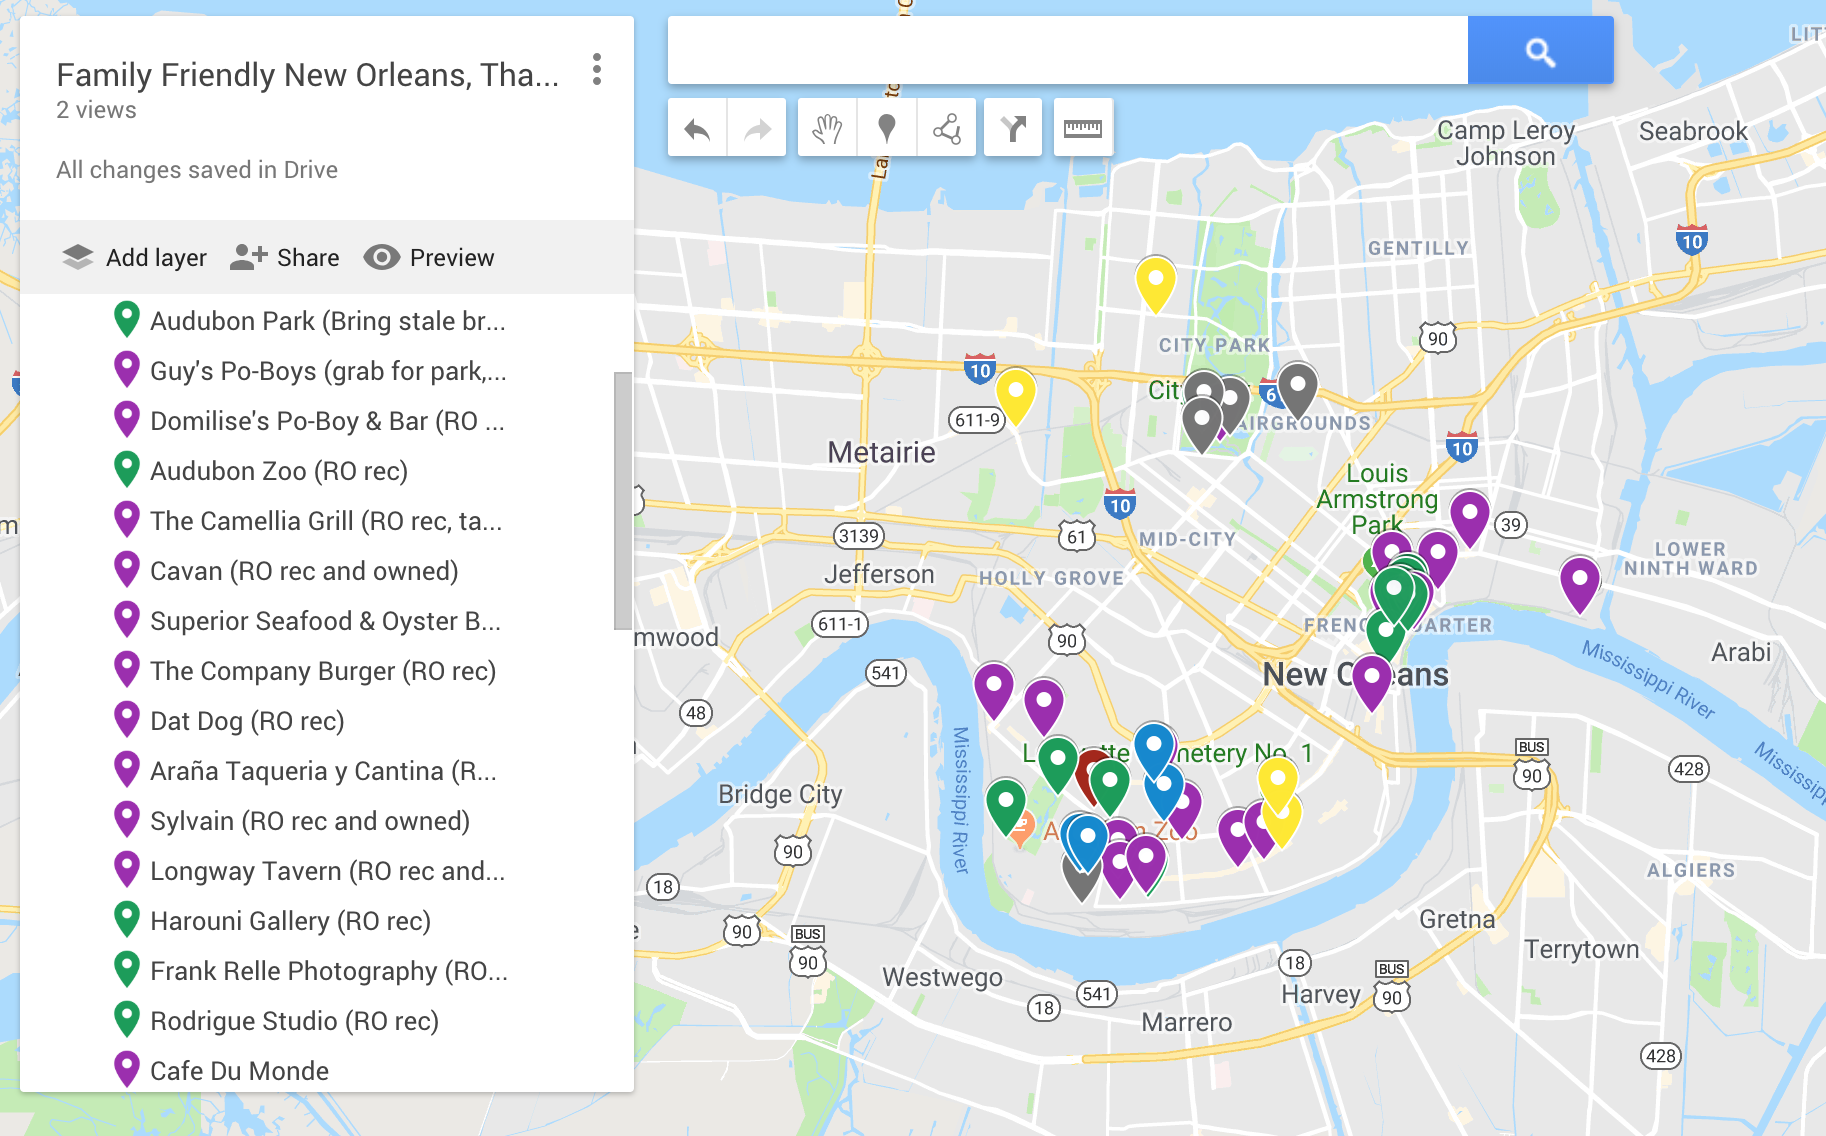Click purple pin icon beside Dat Dog
Viewport: 1826px width, 1136px height.
126,719
